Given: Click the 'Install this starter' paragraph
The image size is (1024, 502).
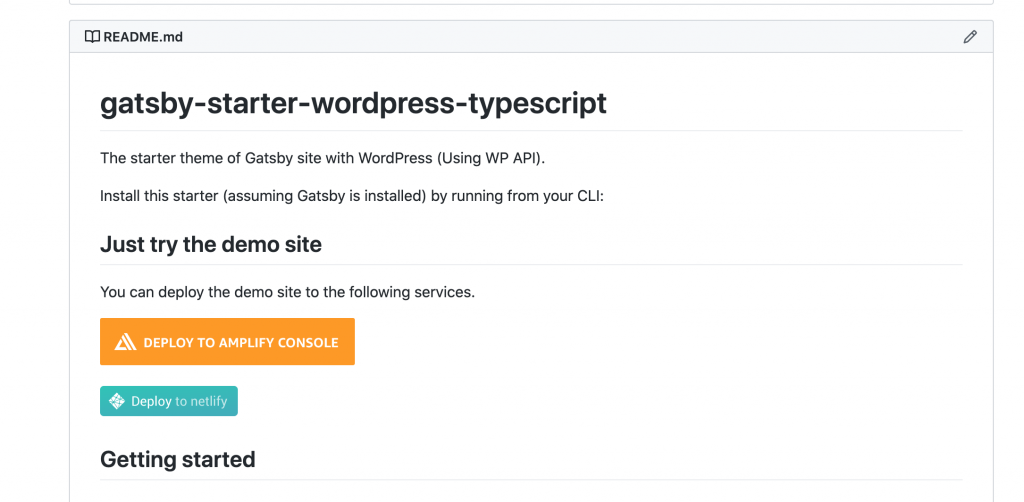Looking at the screenshot, I should pyautogui.click(x=352, y=196).
